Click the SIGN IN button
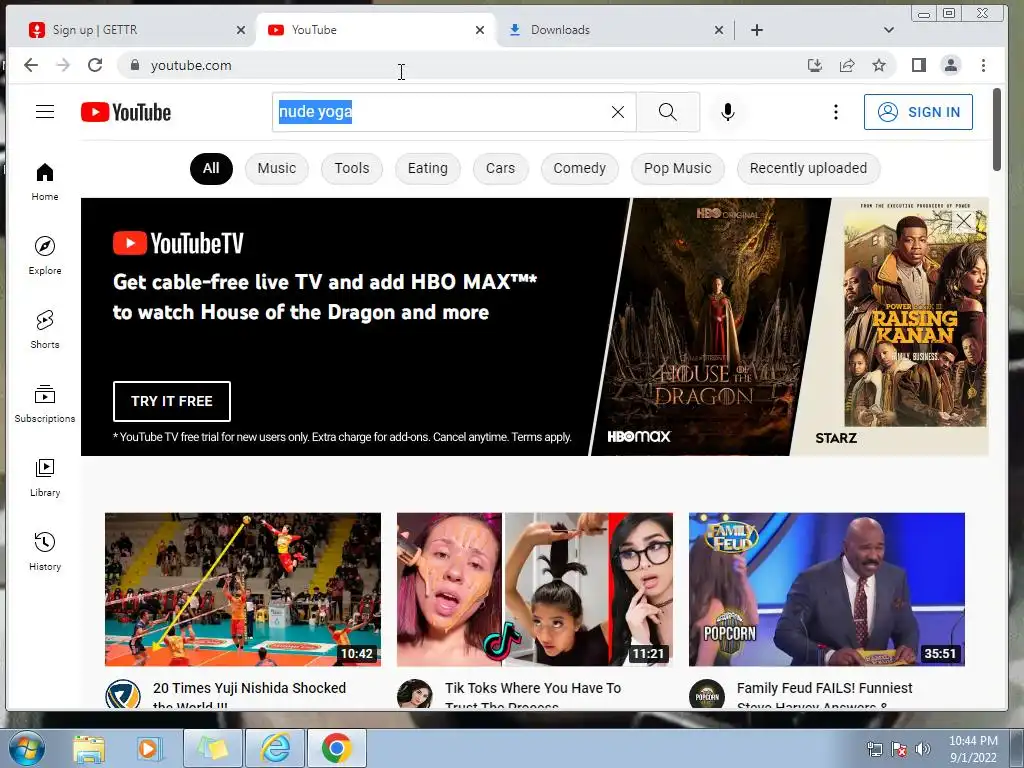The width and height of the screenshot is (1024, 768). pyautogui.click(x=918, y=112)
